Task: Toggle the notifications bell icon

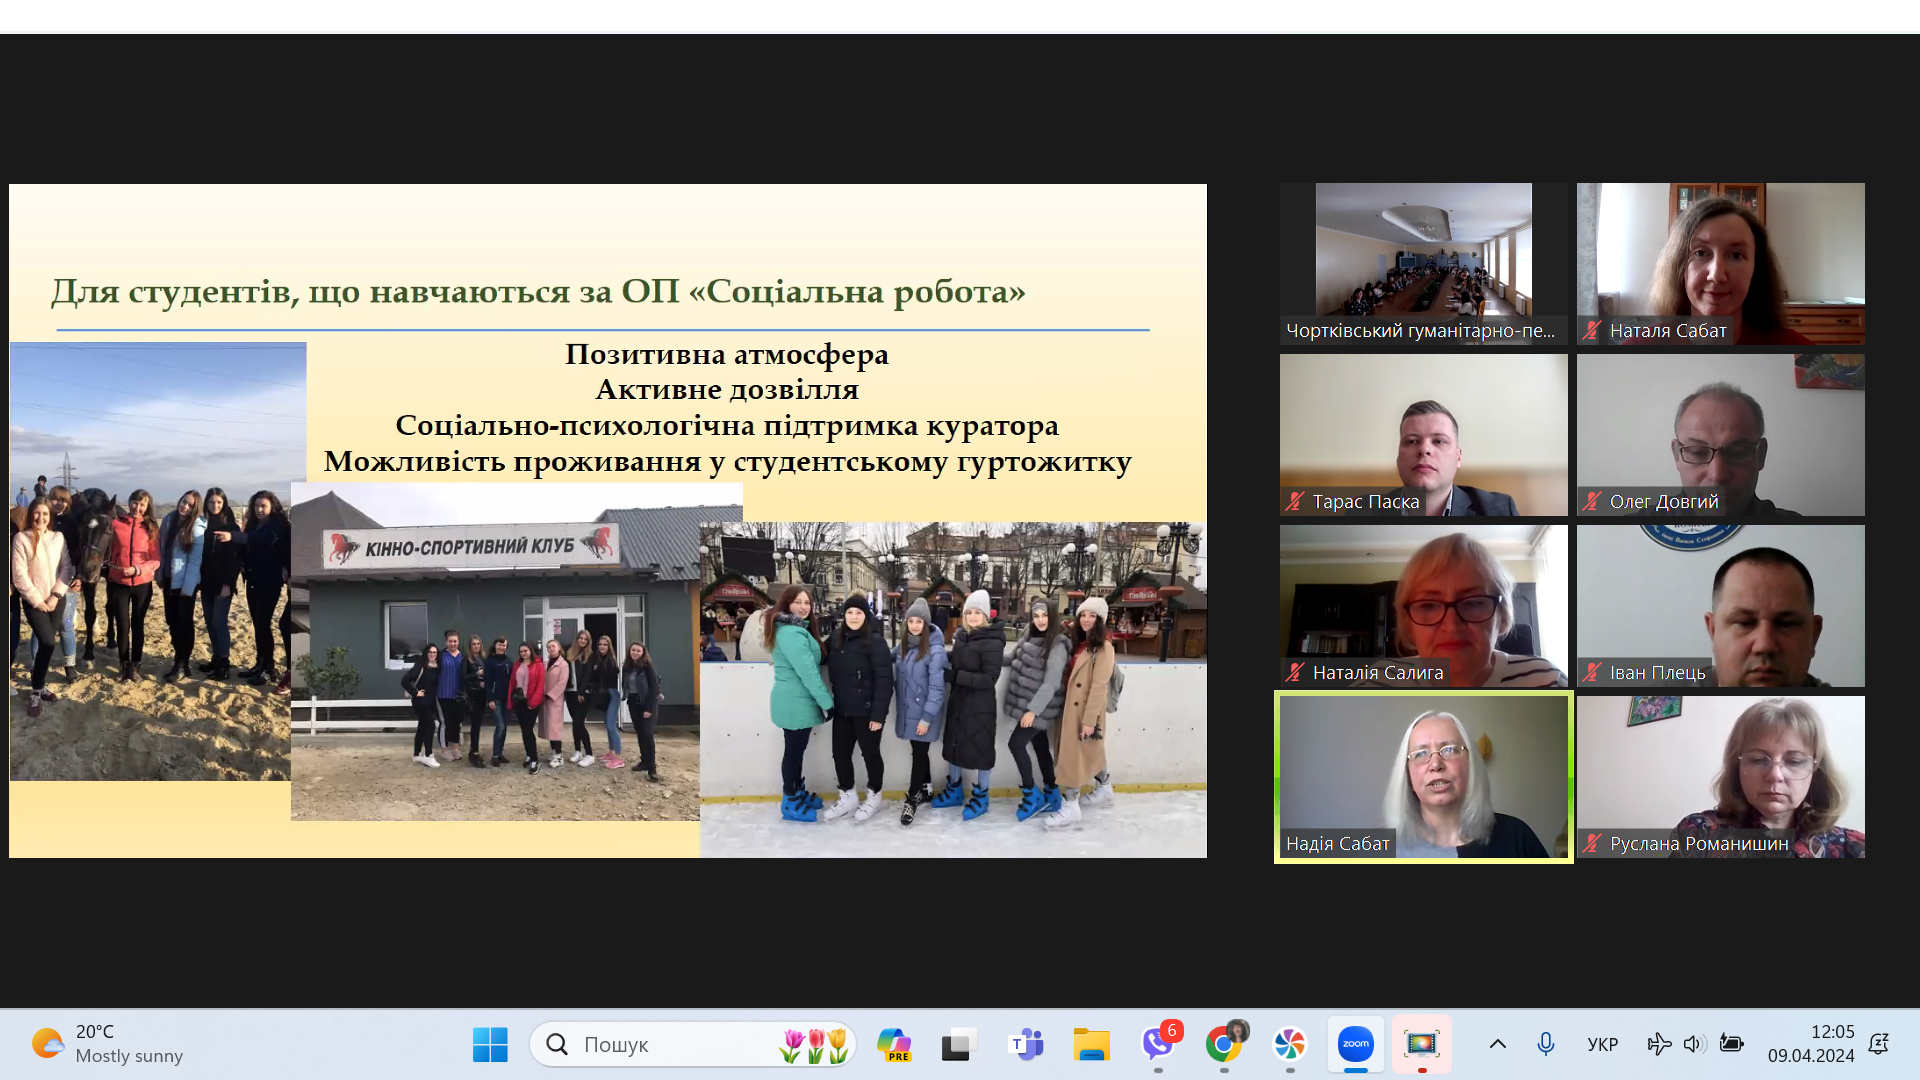Action: [x=1878, y=1044]
